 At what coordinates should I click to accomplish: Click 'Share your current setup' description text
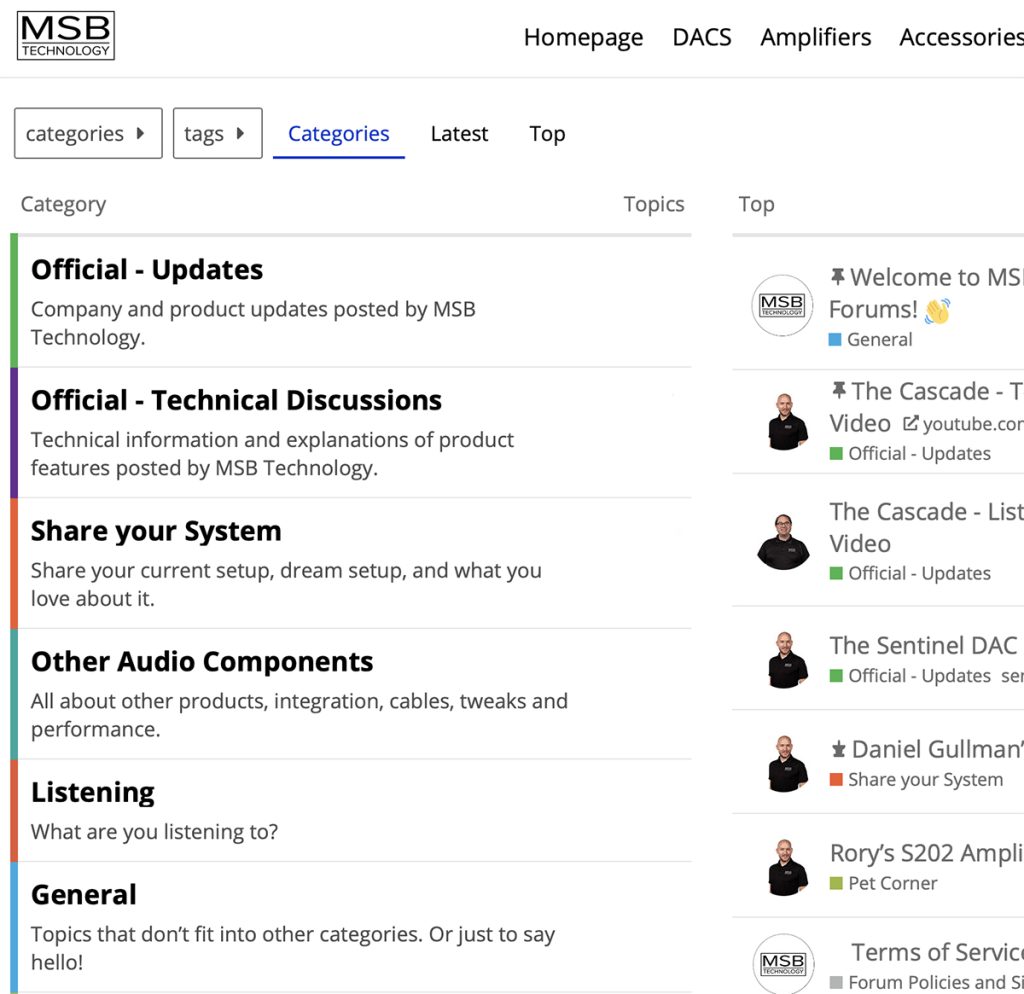coord(286,585)
